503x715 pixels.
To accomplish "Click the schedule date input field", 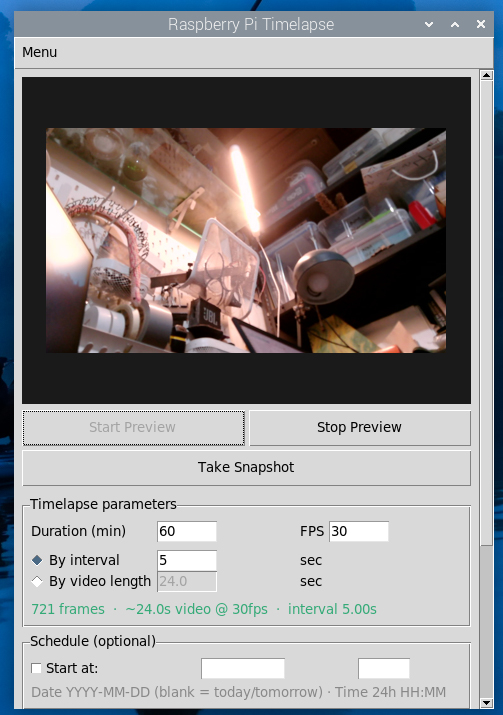I will pos(243,668).
